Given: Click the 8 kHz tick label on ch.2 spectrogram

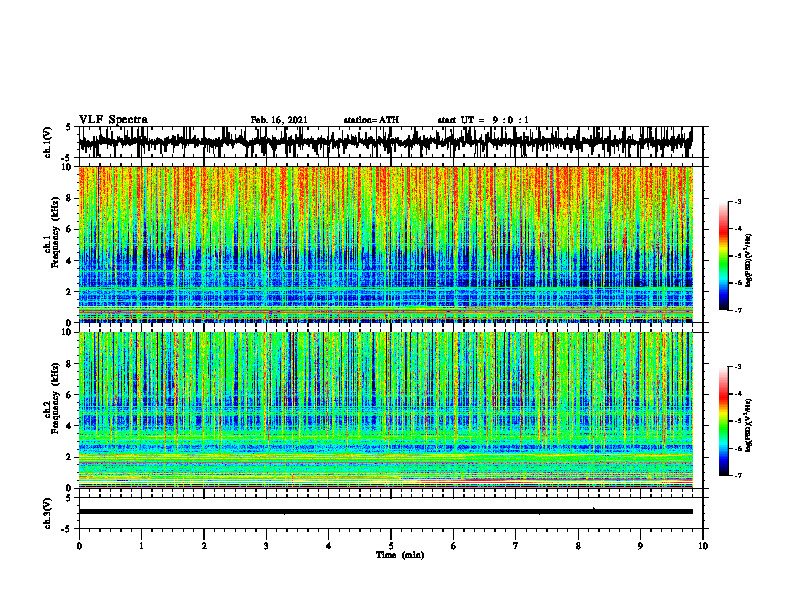Looking at the screenshot, I should coord(71,364).
